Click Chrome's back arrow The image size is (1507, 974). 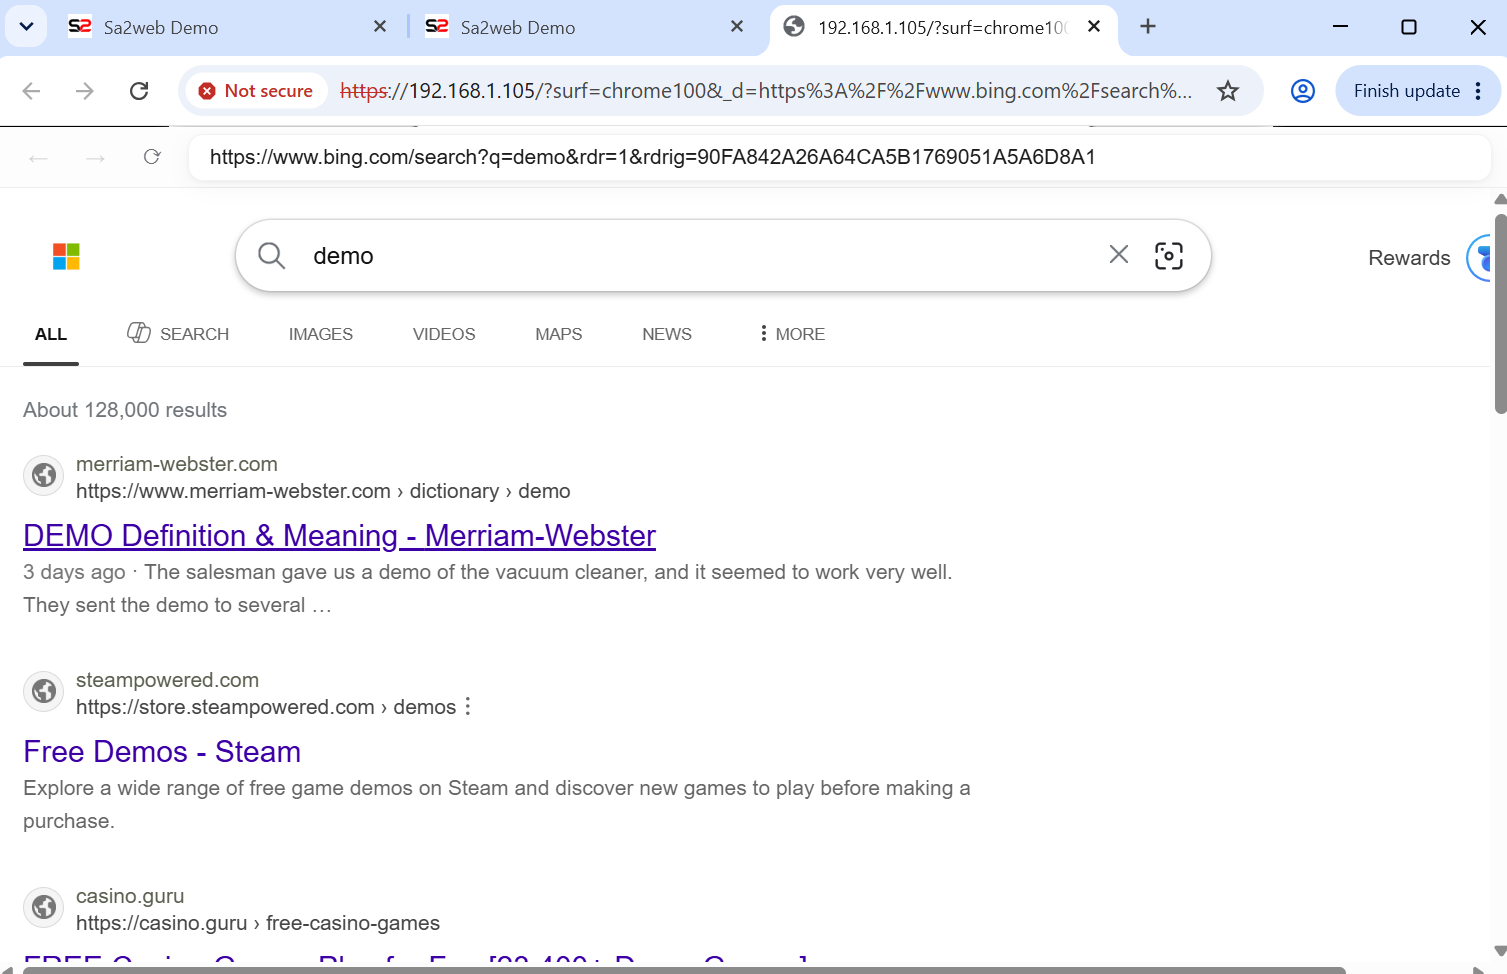(32, 91)
